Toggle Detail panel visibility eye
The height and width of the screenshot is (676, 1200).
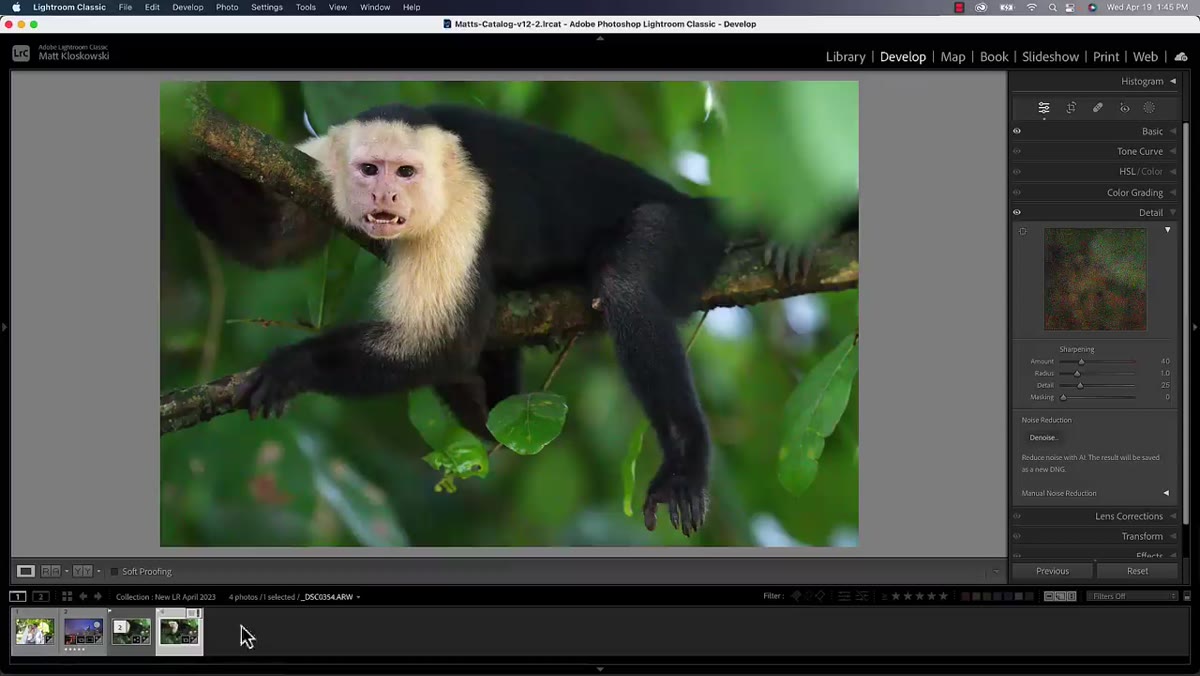1017,212
